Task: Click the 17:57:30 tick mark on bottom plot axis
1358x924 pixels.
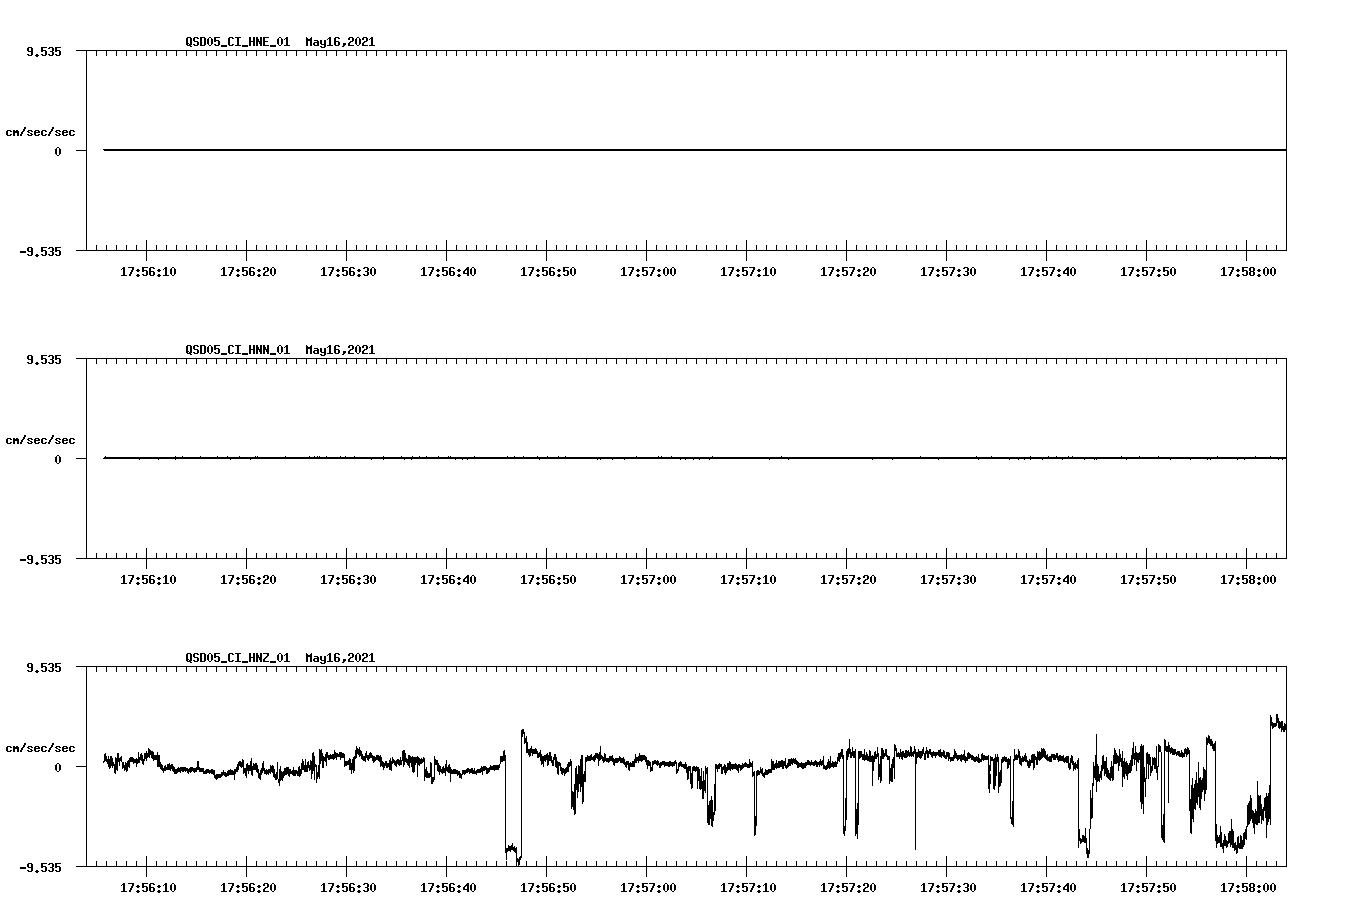Action: click(x=944, y=868)
